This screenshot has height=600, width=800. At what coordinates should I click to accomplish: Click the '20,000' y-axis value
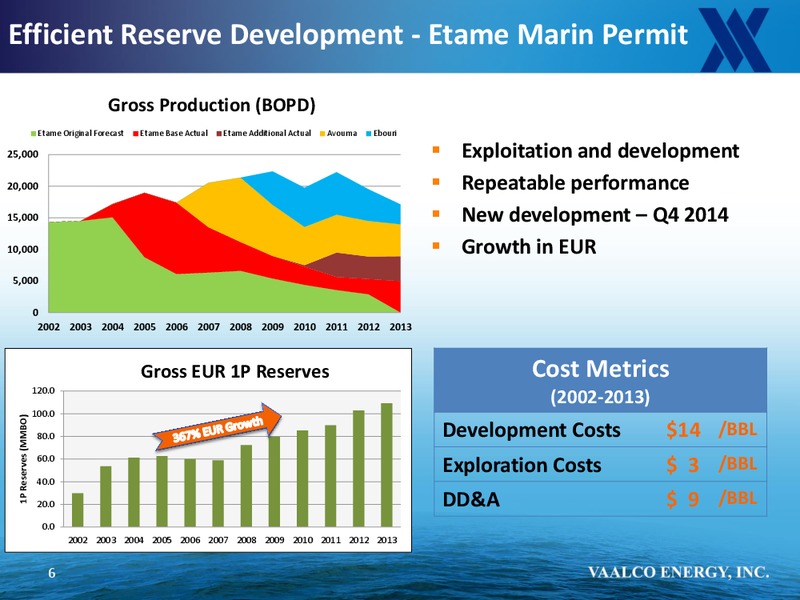[22, 186]
